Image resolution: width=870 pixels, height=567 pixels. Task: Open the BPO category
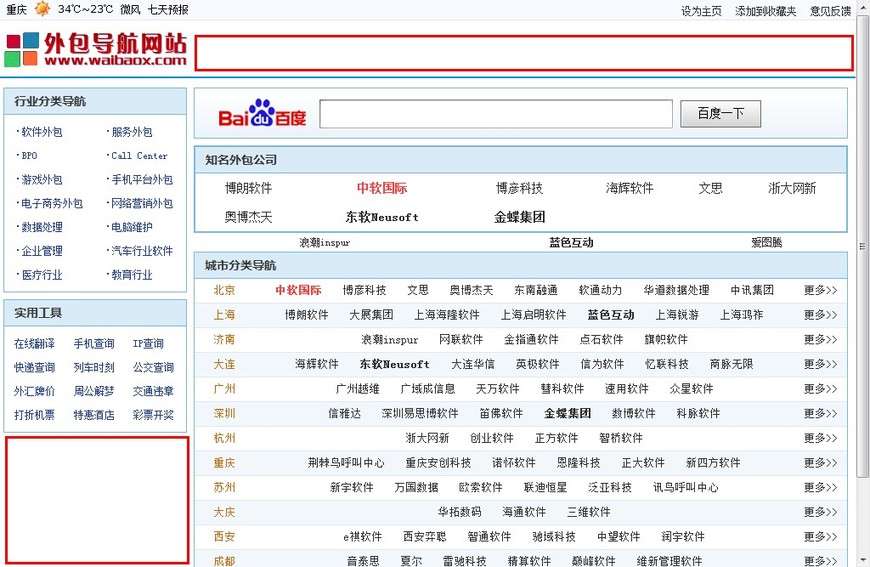29,156
